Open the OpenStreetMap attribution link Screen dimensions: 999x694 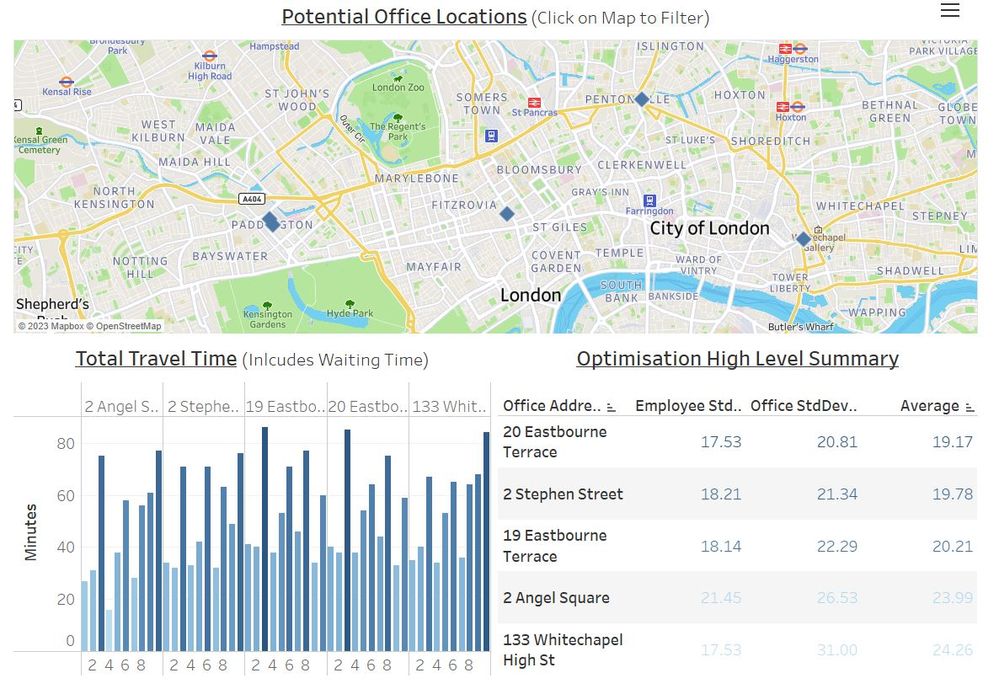click(x=124, y=326)
